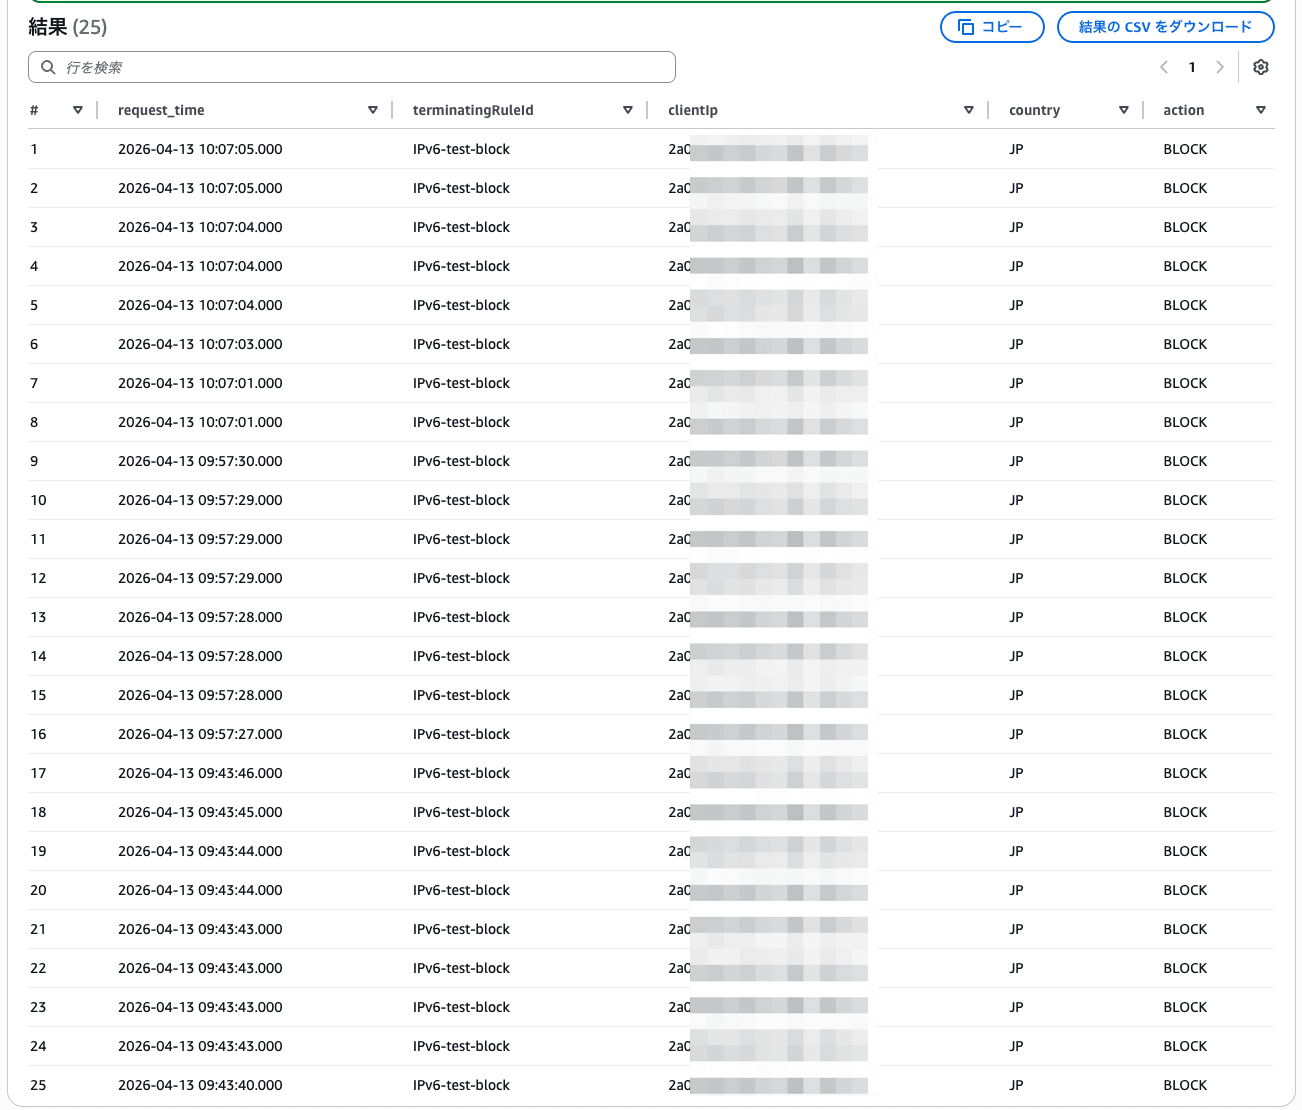Click the client IP in row 9
The width and height of the screenshot is (1302, 1110).
point(768,461)
